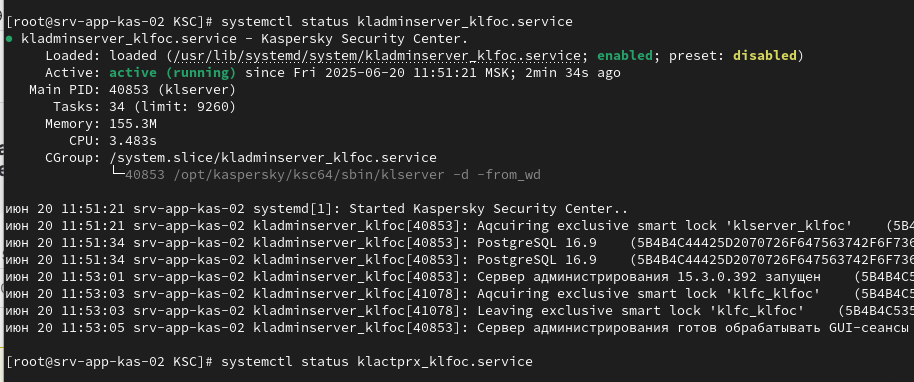This screenshot has height=382, width=914.
Task: Click the yellow 'disabled' preset word
Action: (x=764, y=56)
